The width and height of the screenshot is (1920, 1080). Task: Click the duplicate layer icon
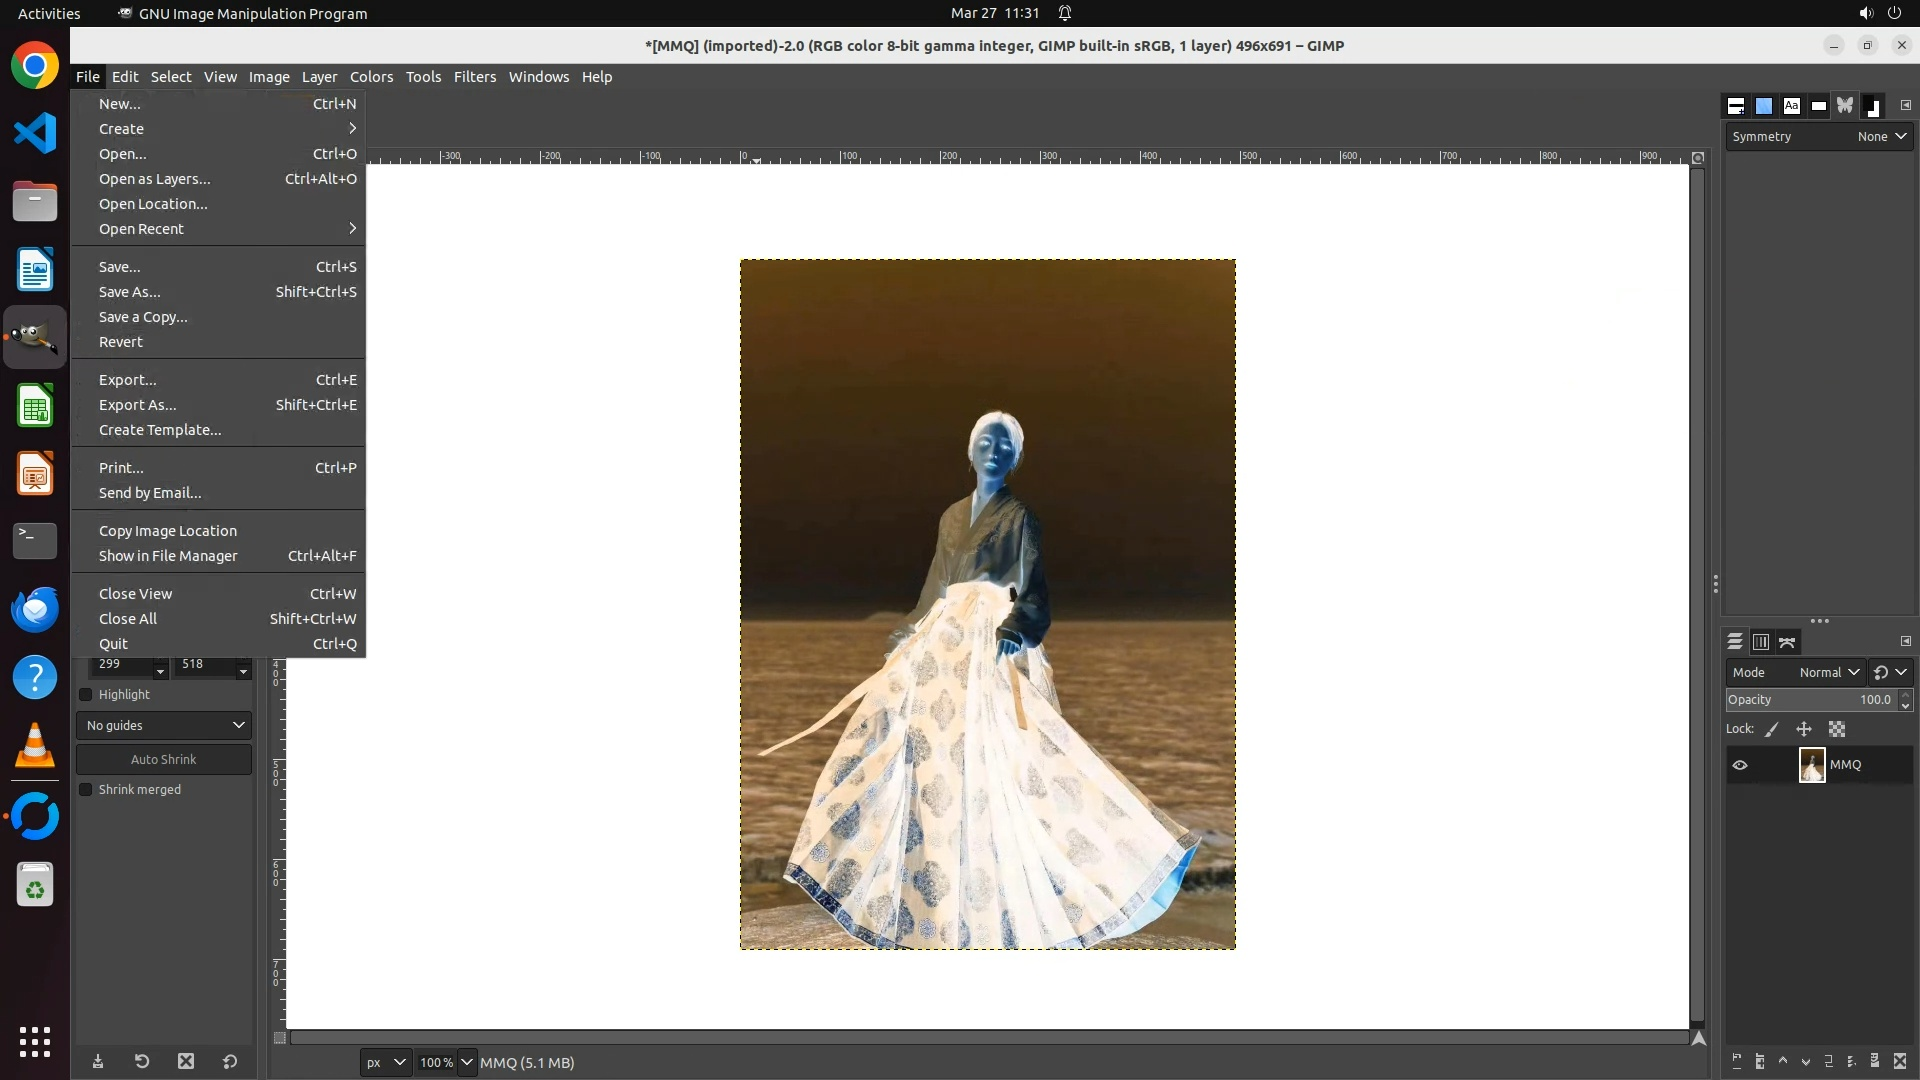tap(1828, 1061)
